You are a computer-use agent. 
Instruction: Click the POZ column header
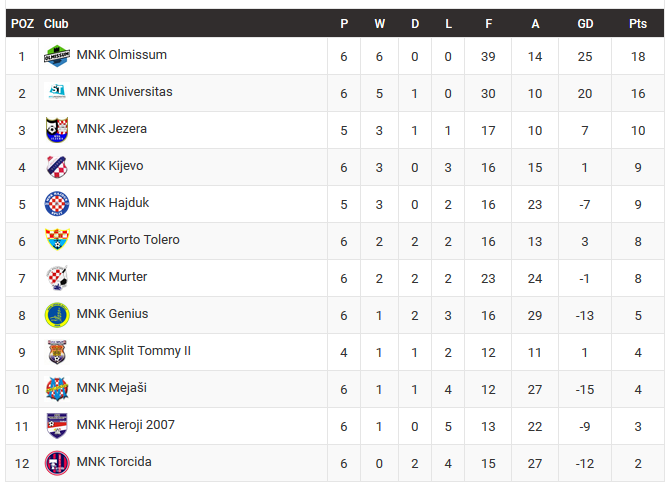(x=22, y=23)
